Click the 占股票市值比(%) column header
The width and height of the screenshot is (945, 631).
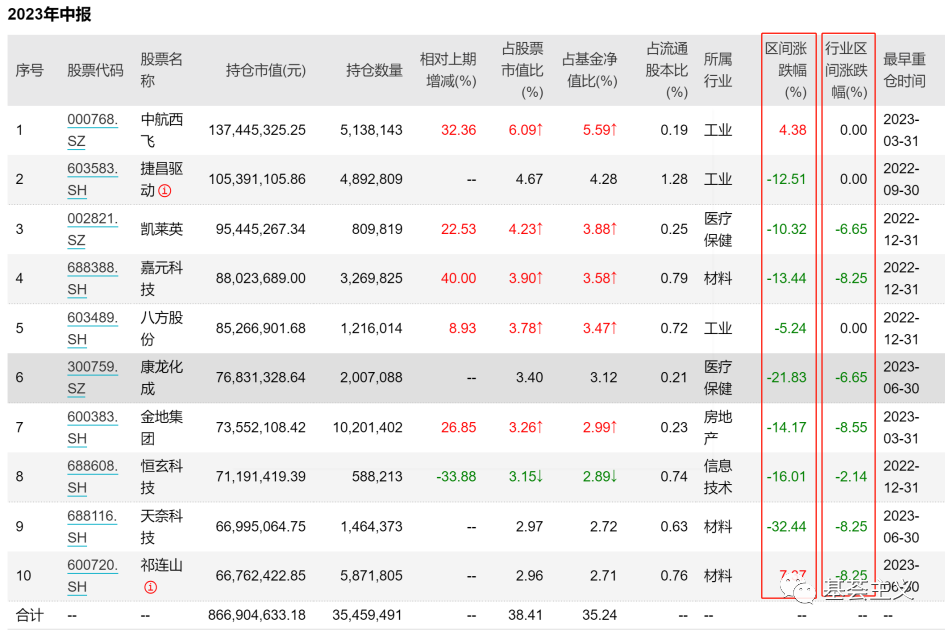(523, 71)
